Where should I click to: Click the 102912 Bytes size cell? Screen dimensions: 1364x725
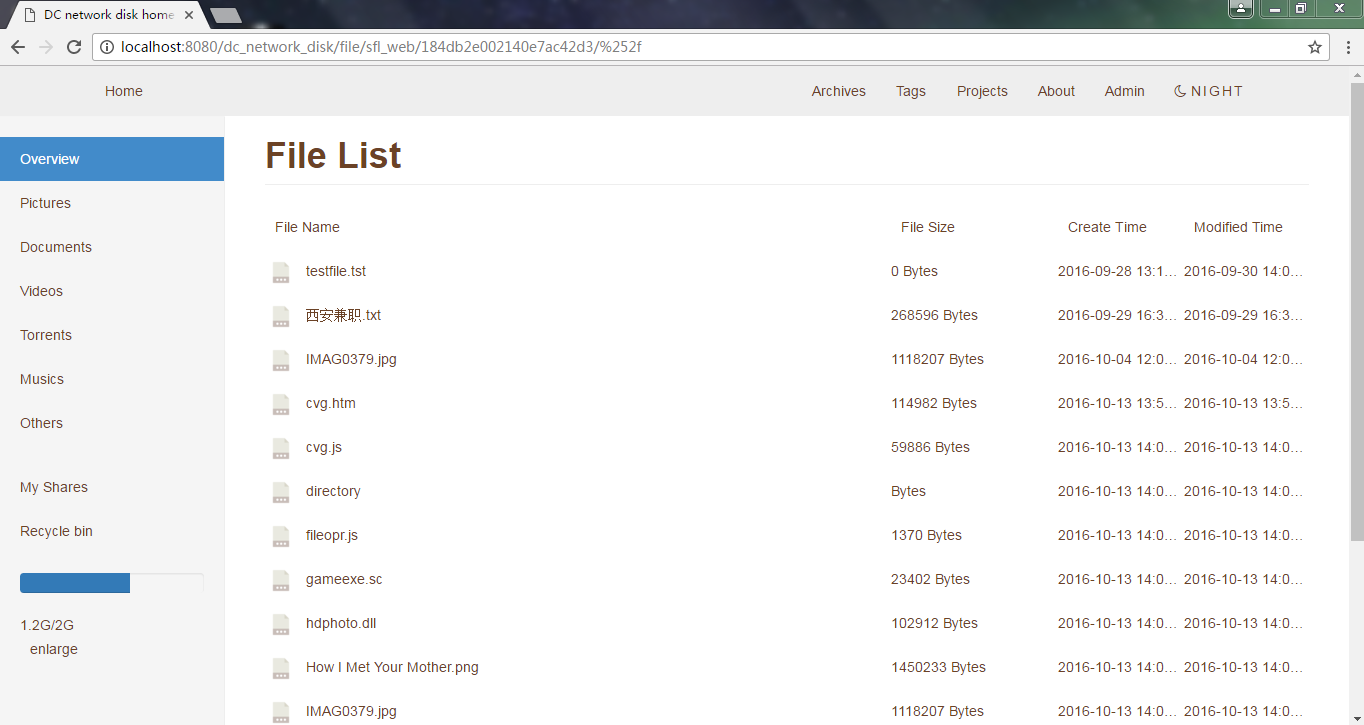pos(934,623)
